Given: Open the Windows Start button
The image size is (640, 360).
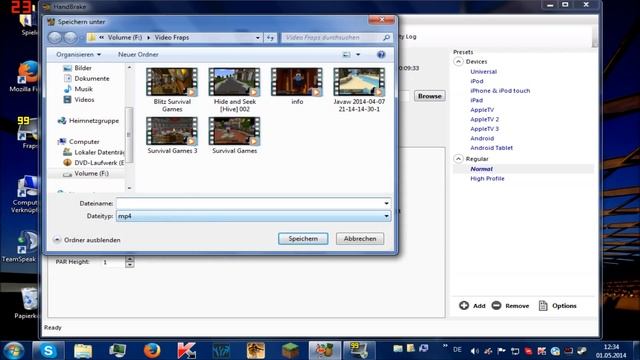Looking at the screenshot, I should pyautogui.click(x=13, y=351).
